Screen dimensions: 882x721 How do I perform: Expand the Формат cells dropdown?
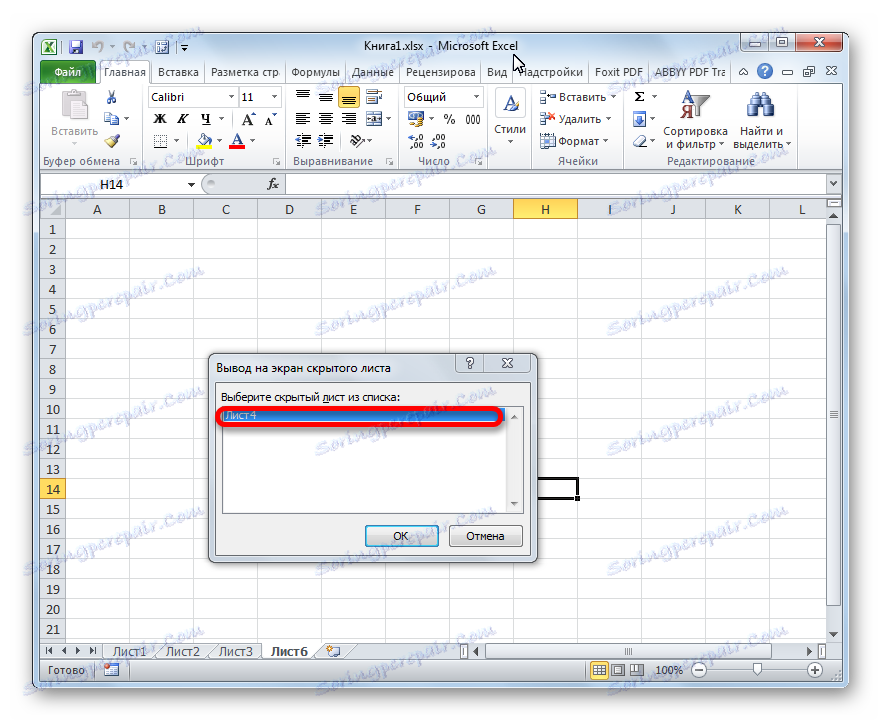(x=606, y=141)
